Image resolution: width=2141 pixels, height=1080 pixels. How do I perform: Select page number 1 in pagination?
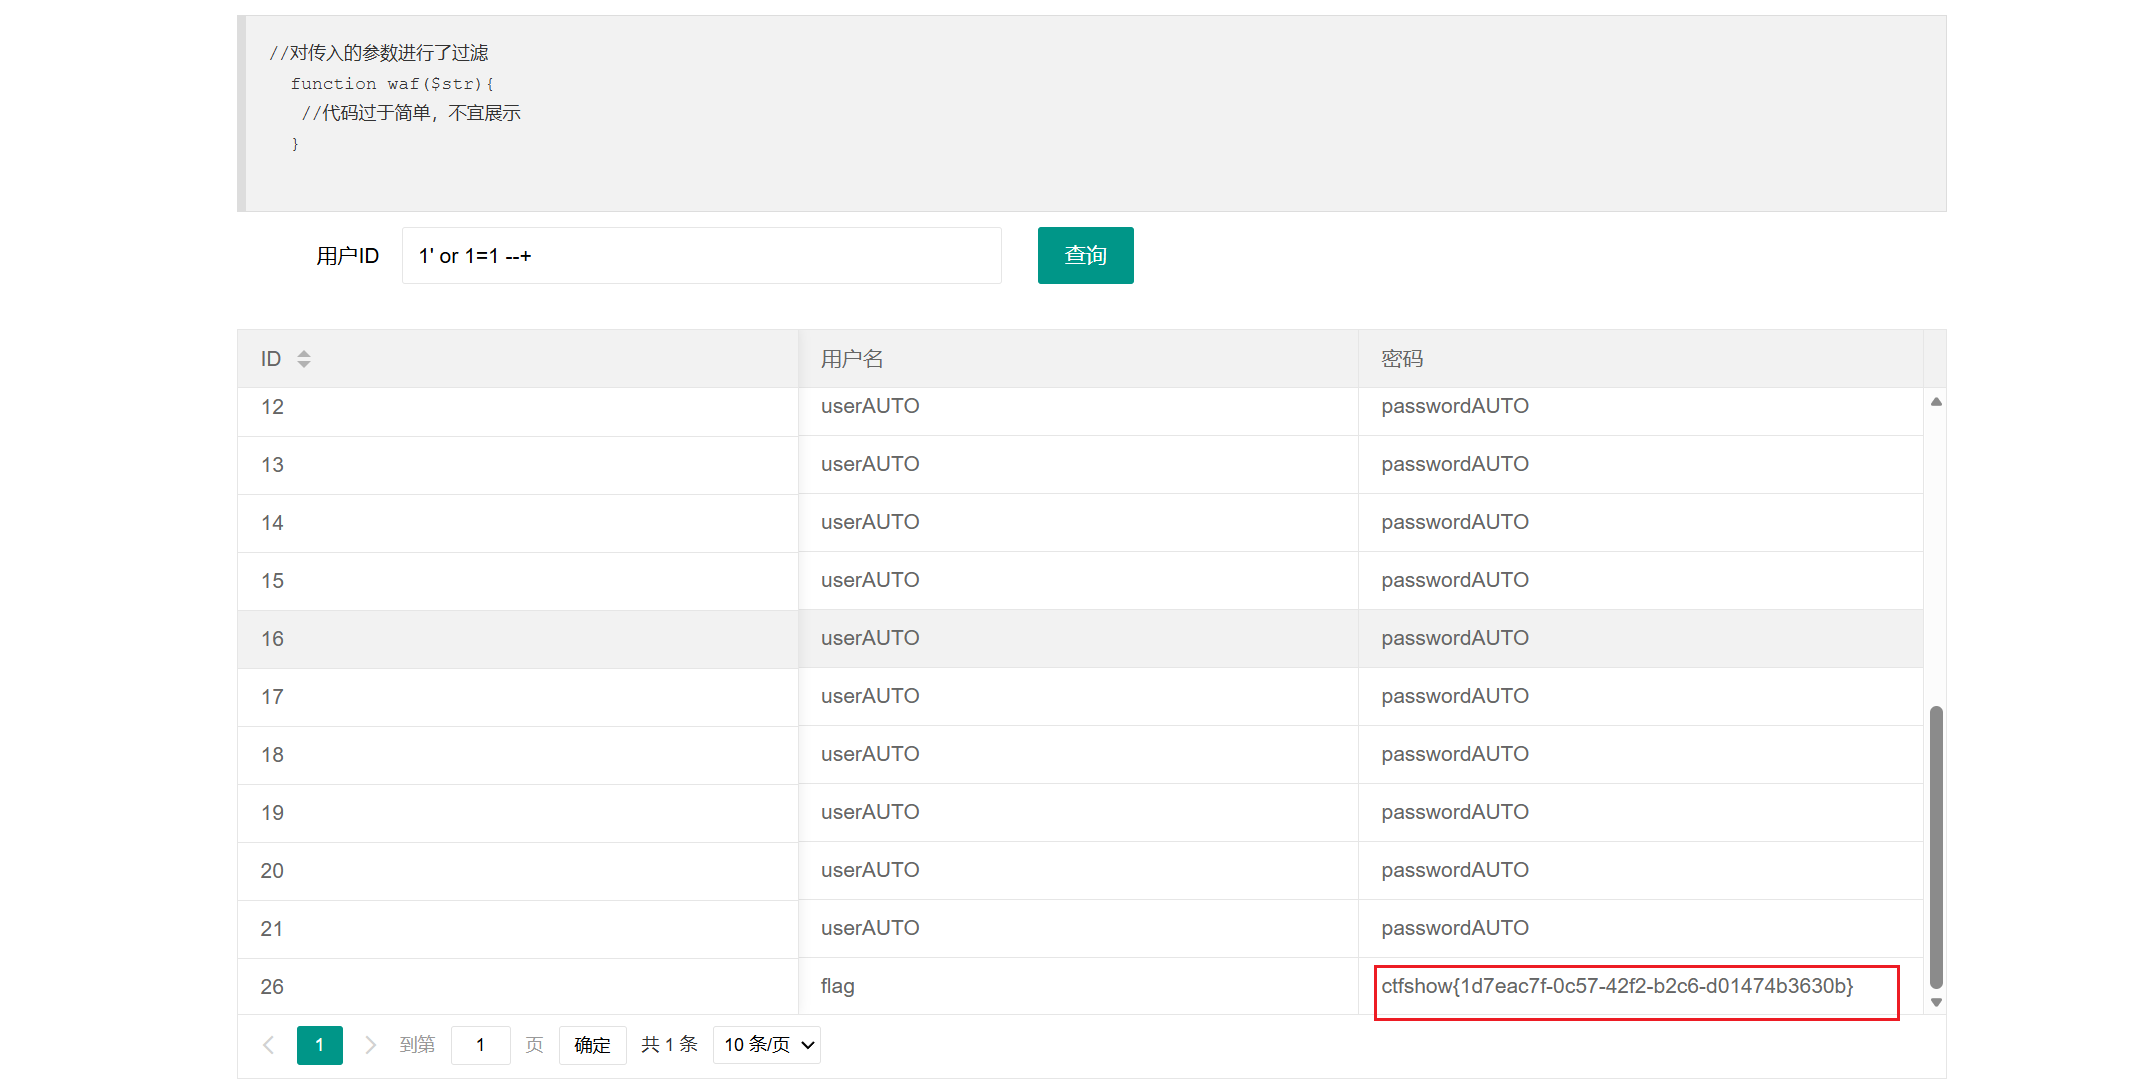click(x=319, y=1045)
